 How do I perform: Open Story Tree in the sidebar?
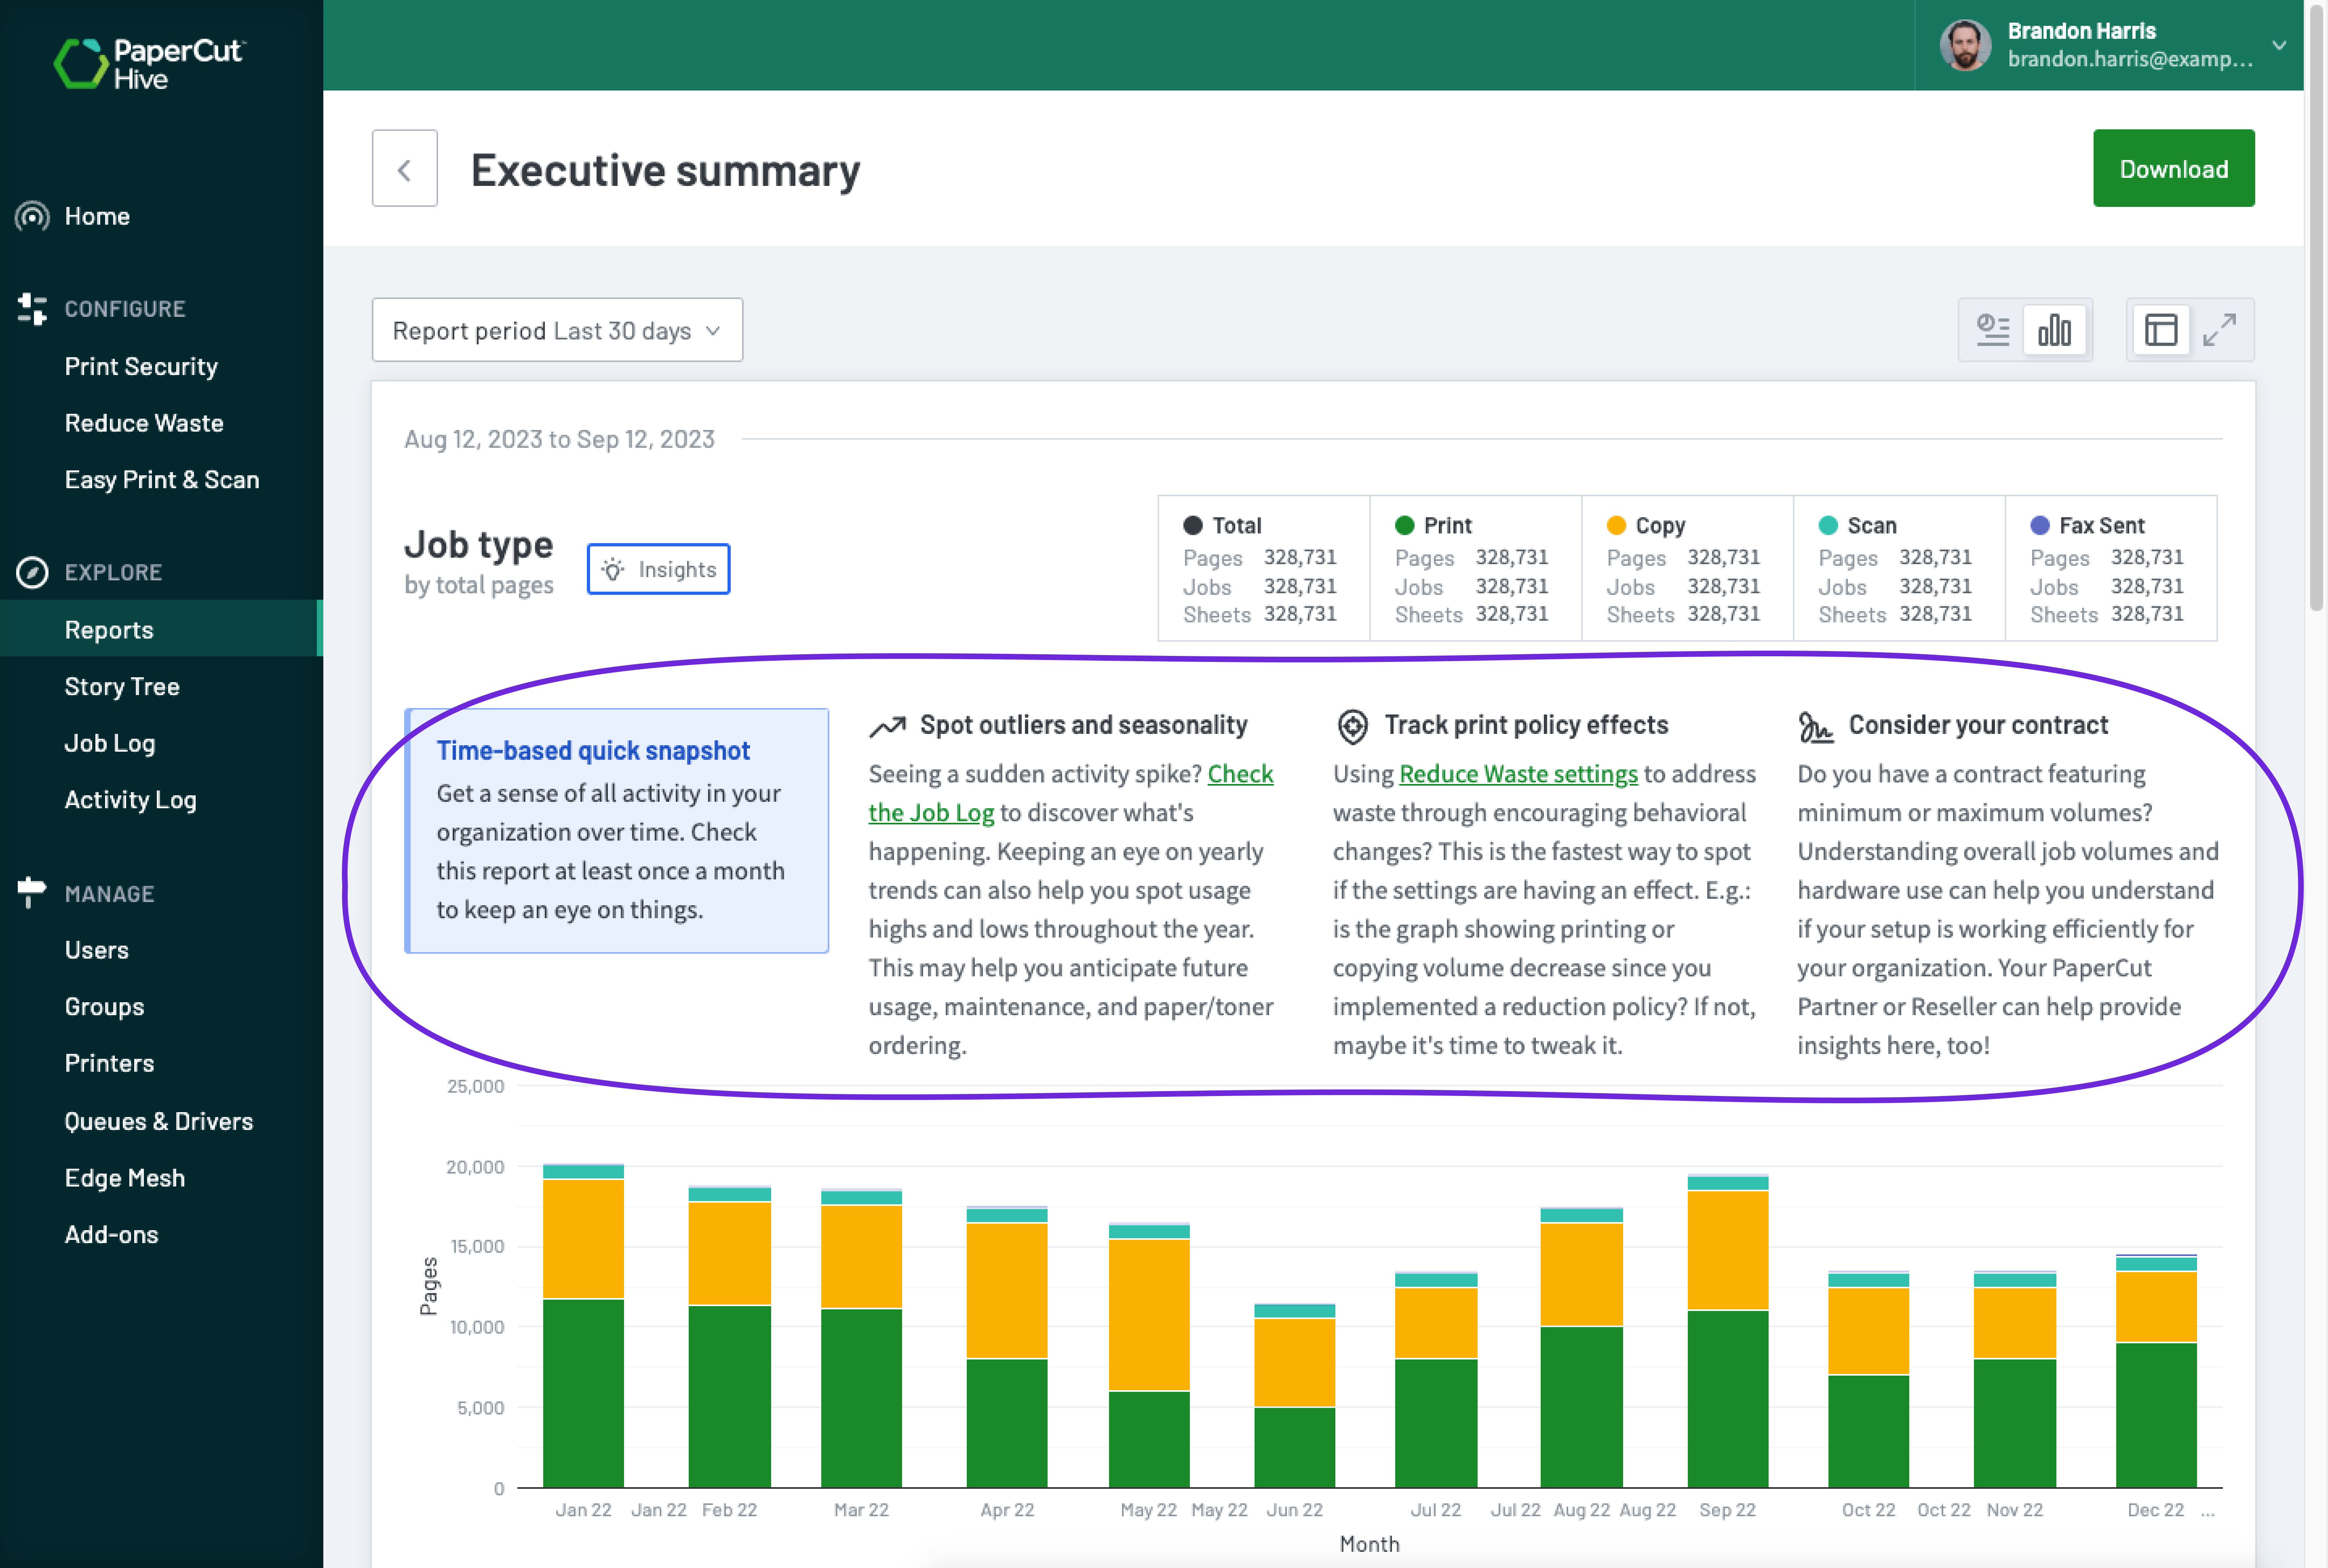click(x=122, y=687)
